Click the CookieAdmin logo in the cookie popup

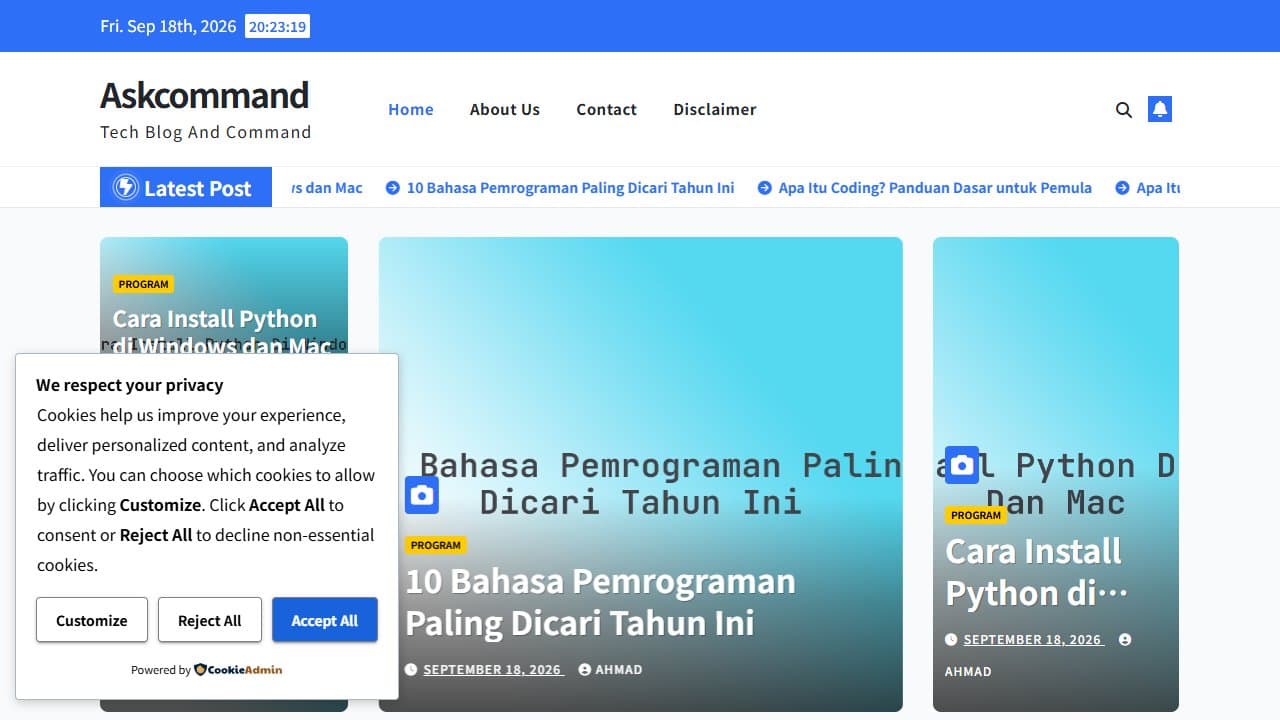click(x=238, y=670)
